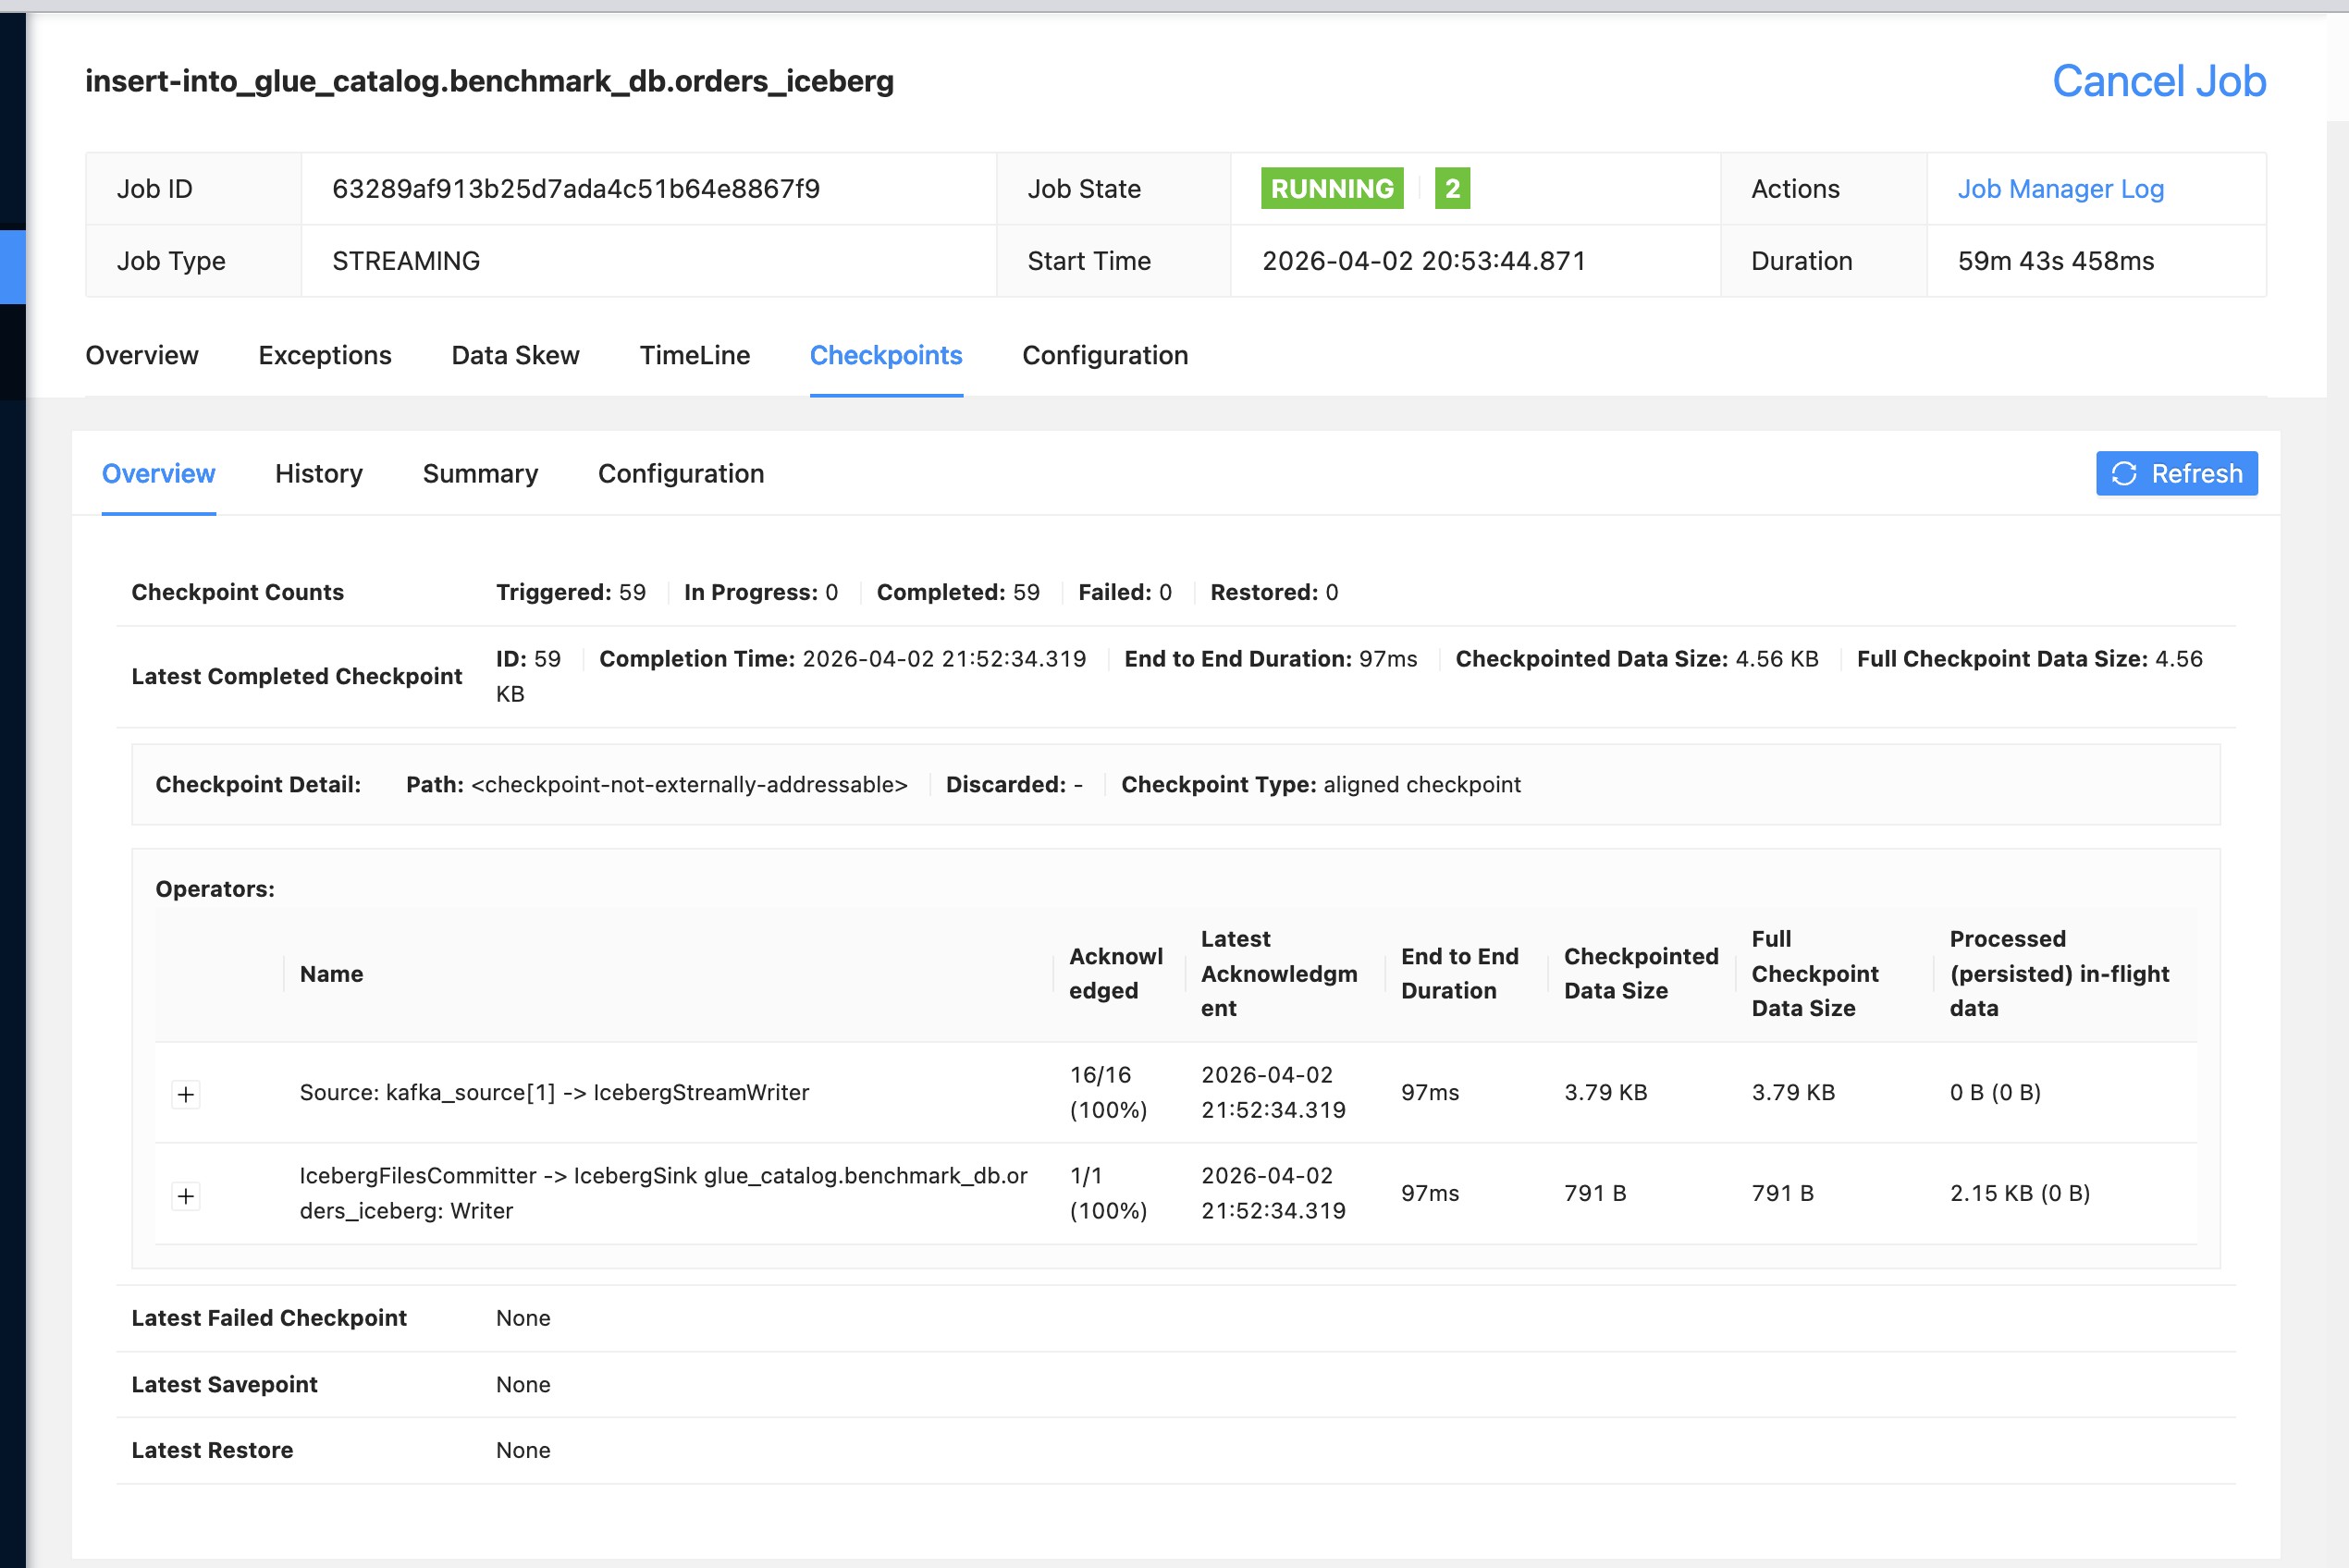This screenshot has width=2349, height=1568.
Task: Expand the kafka_source IcebergStreamWriter operator row
Action: click(186, 1094)
